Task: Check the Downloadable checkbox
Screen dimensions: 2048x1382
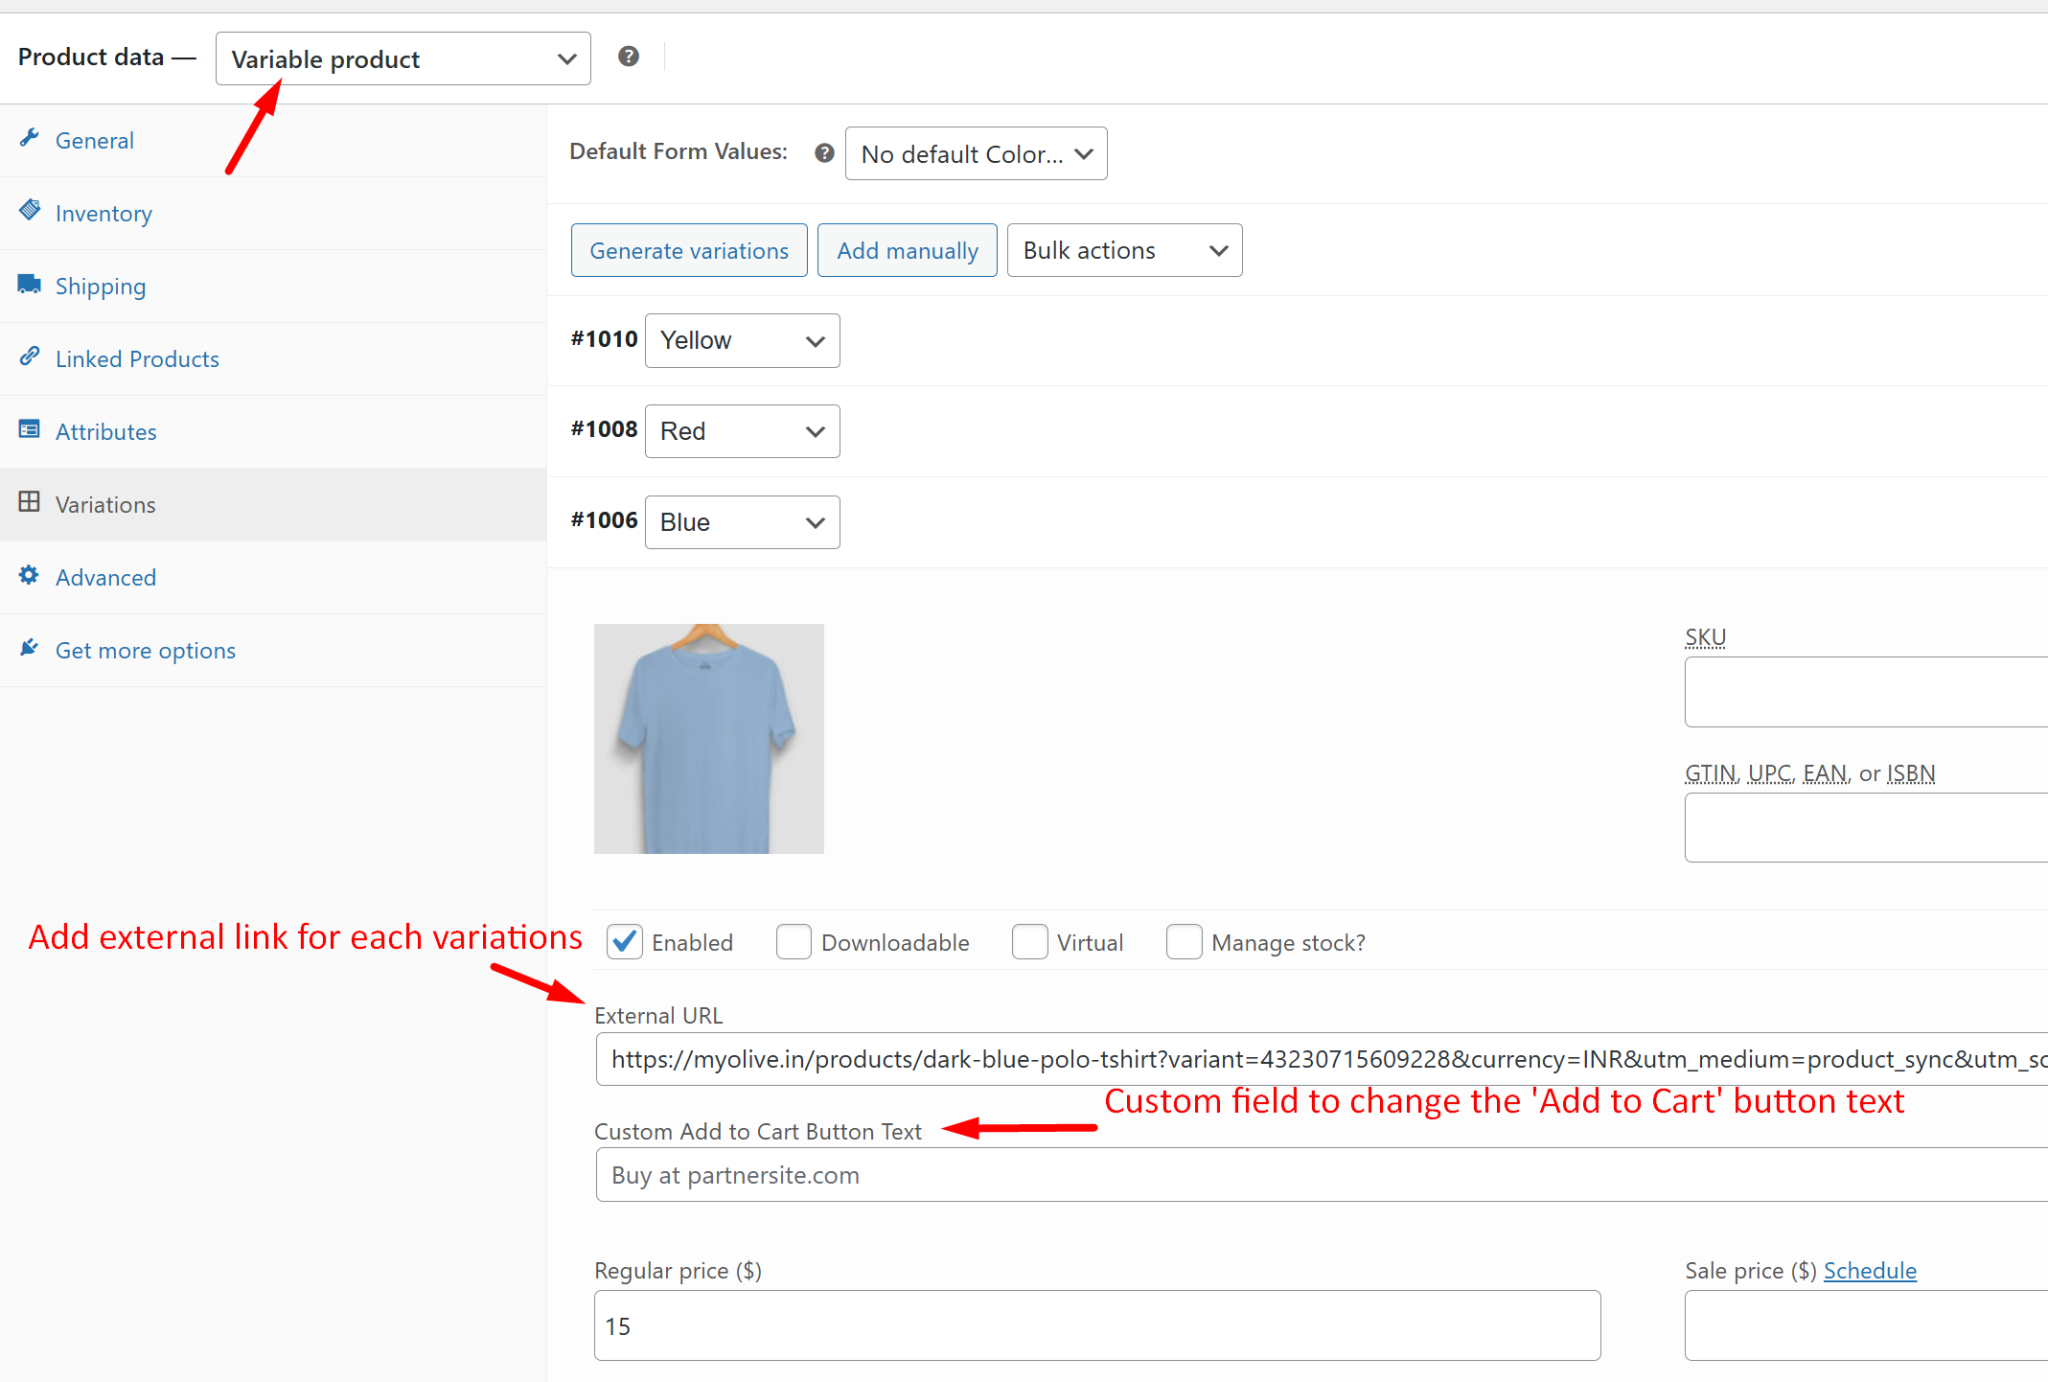Action: point(793,941)
